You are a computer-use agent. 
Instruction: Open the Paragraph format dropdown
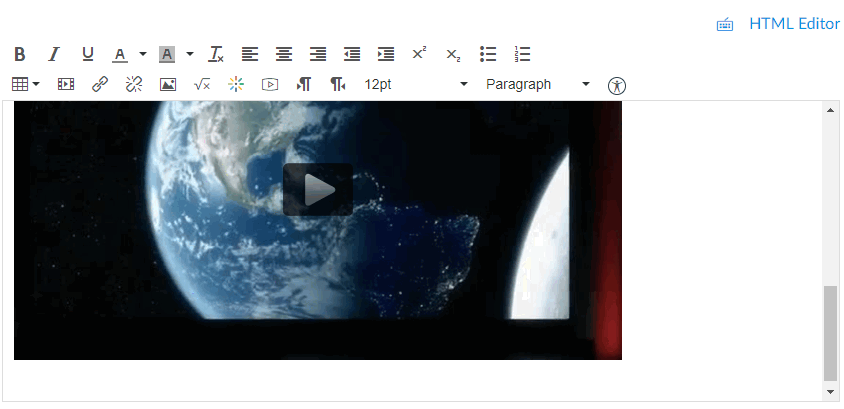[538, 84]
